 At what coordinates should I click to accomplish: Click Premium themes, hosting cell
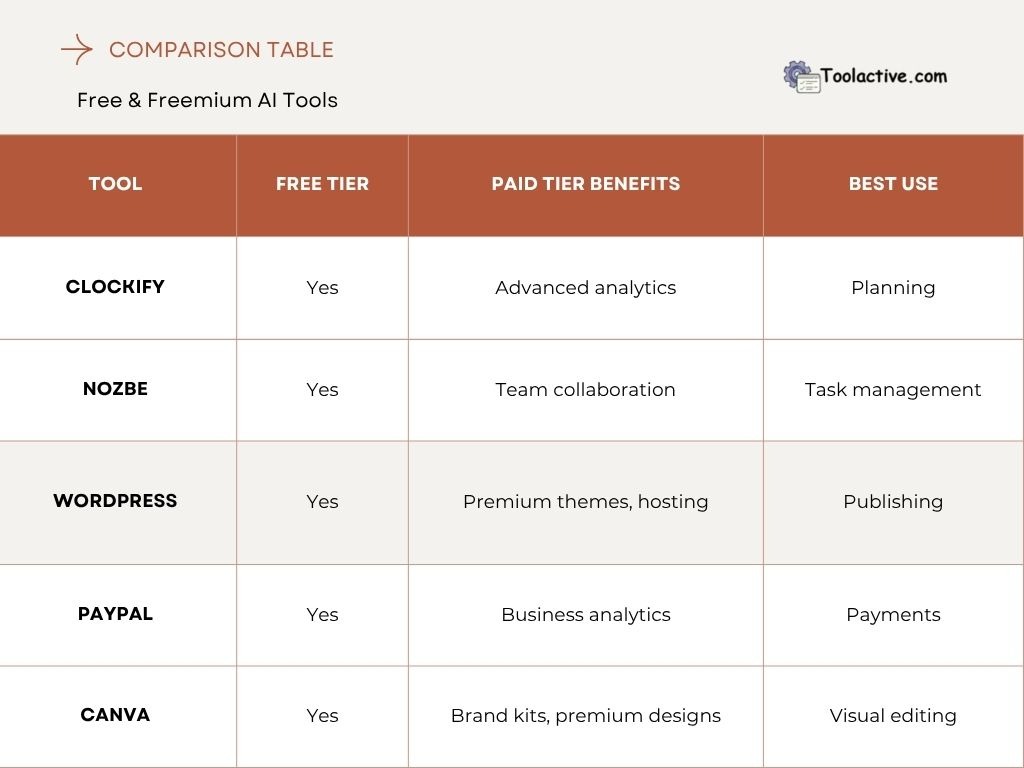(x=585, y=502)
